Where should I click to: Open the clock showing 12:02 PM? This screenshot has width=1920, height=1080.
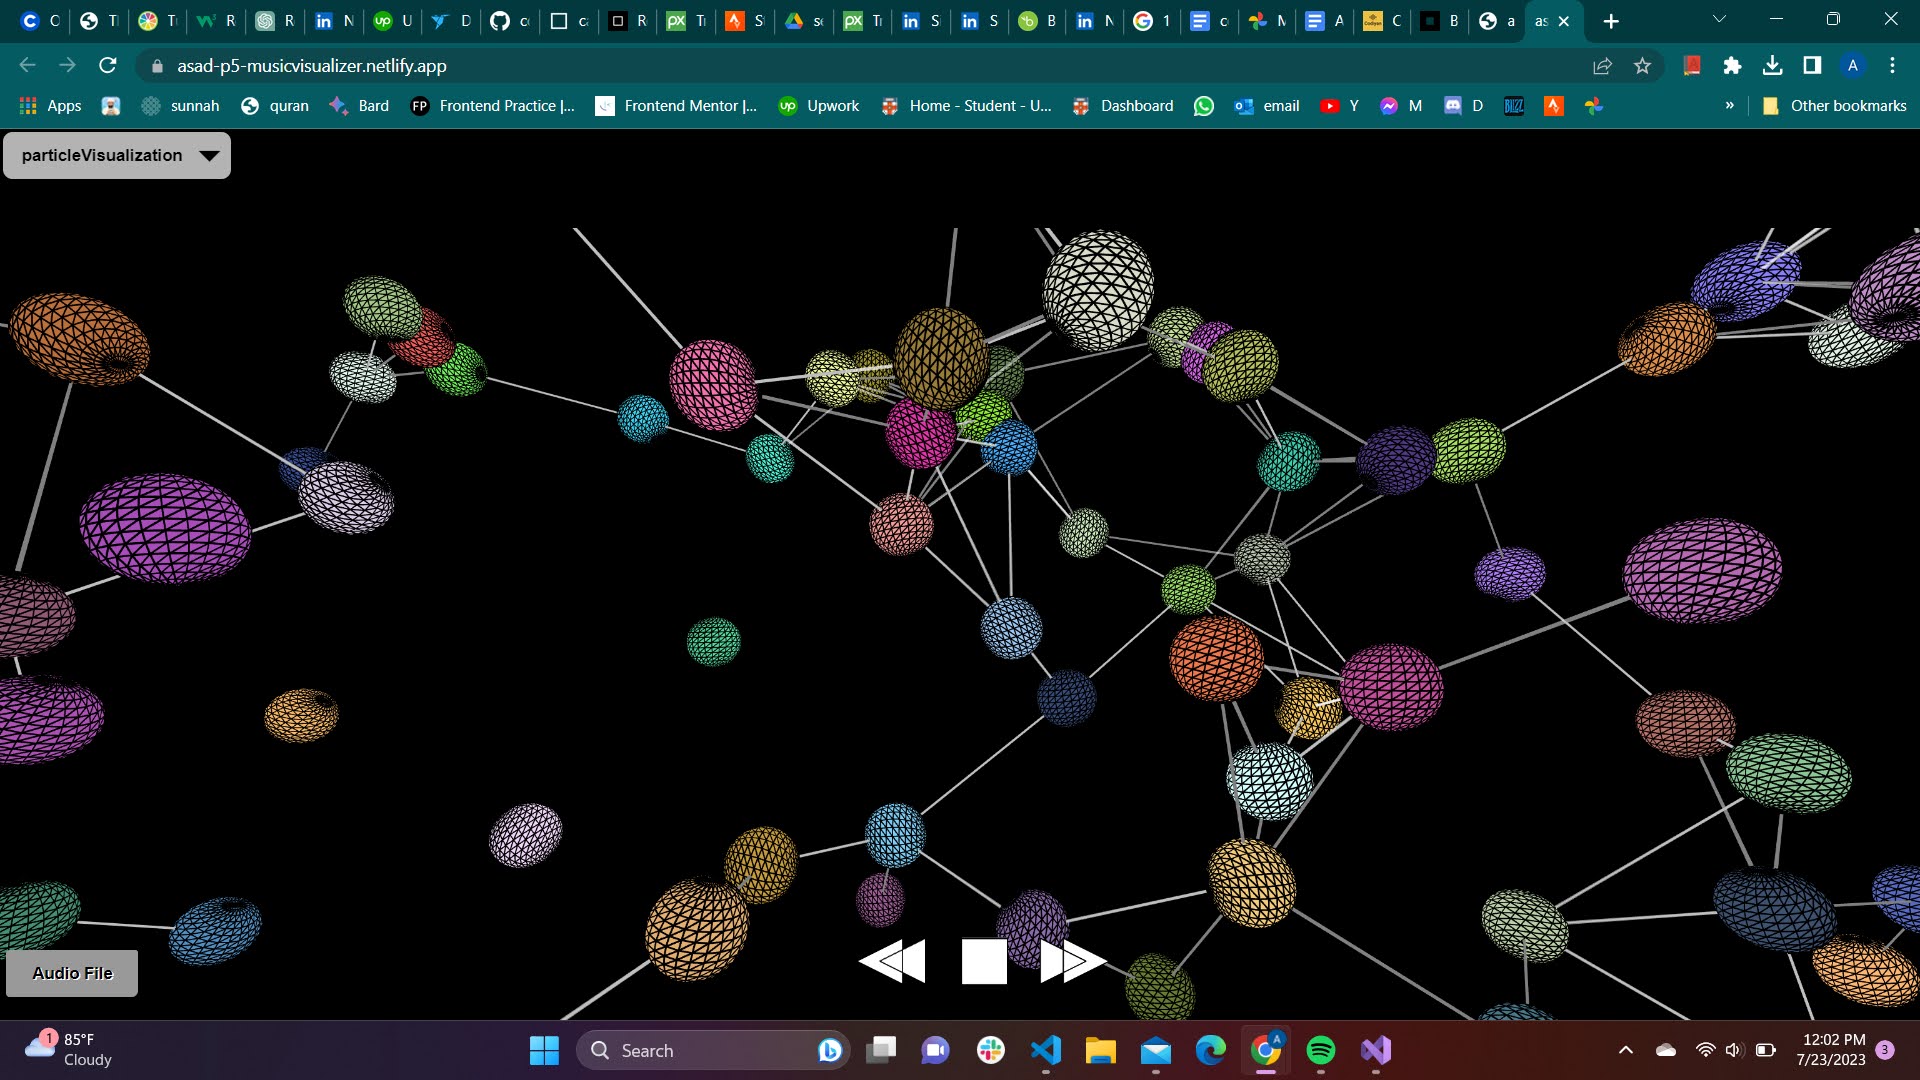1830,1050
